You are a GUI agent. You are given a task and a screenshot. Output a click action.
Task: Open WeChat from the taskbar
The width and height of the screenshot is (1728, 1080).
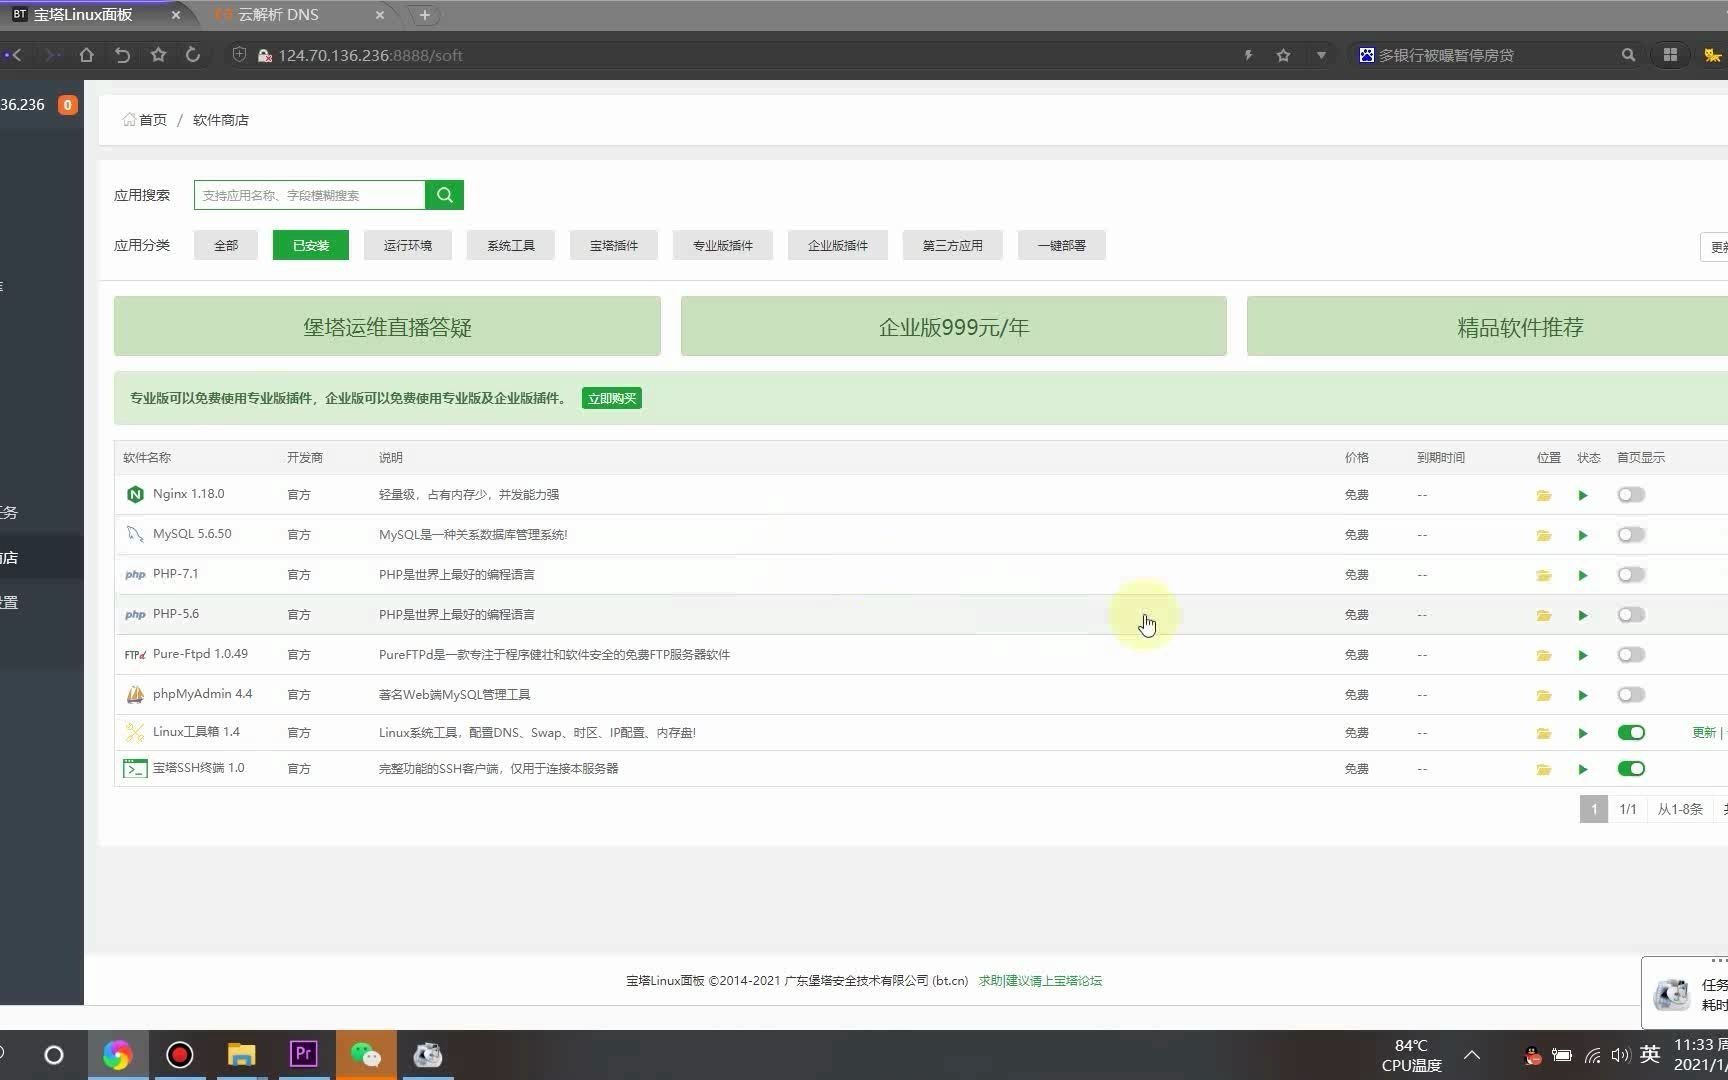coord(365,1054)
